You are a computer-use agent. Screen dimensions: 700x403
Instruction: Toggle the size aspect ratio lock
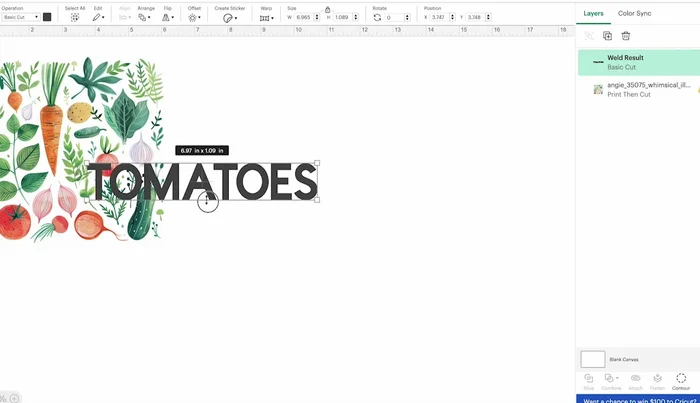click(327, 9)
